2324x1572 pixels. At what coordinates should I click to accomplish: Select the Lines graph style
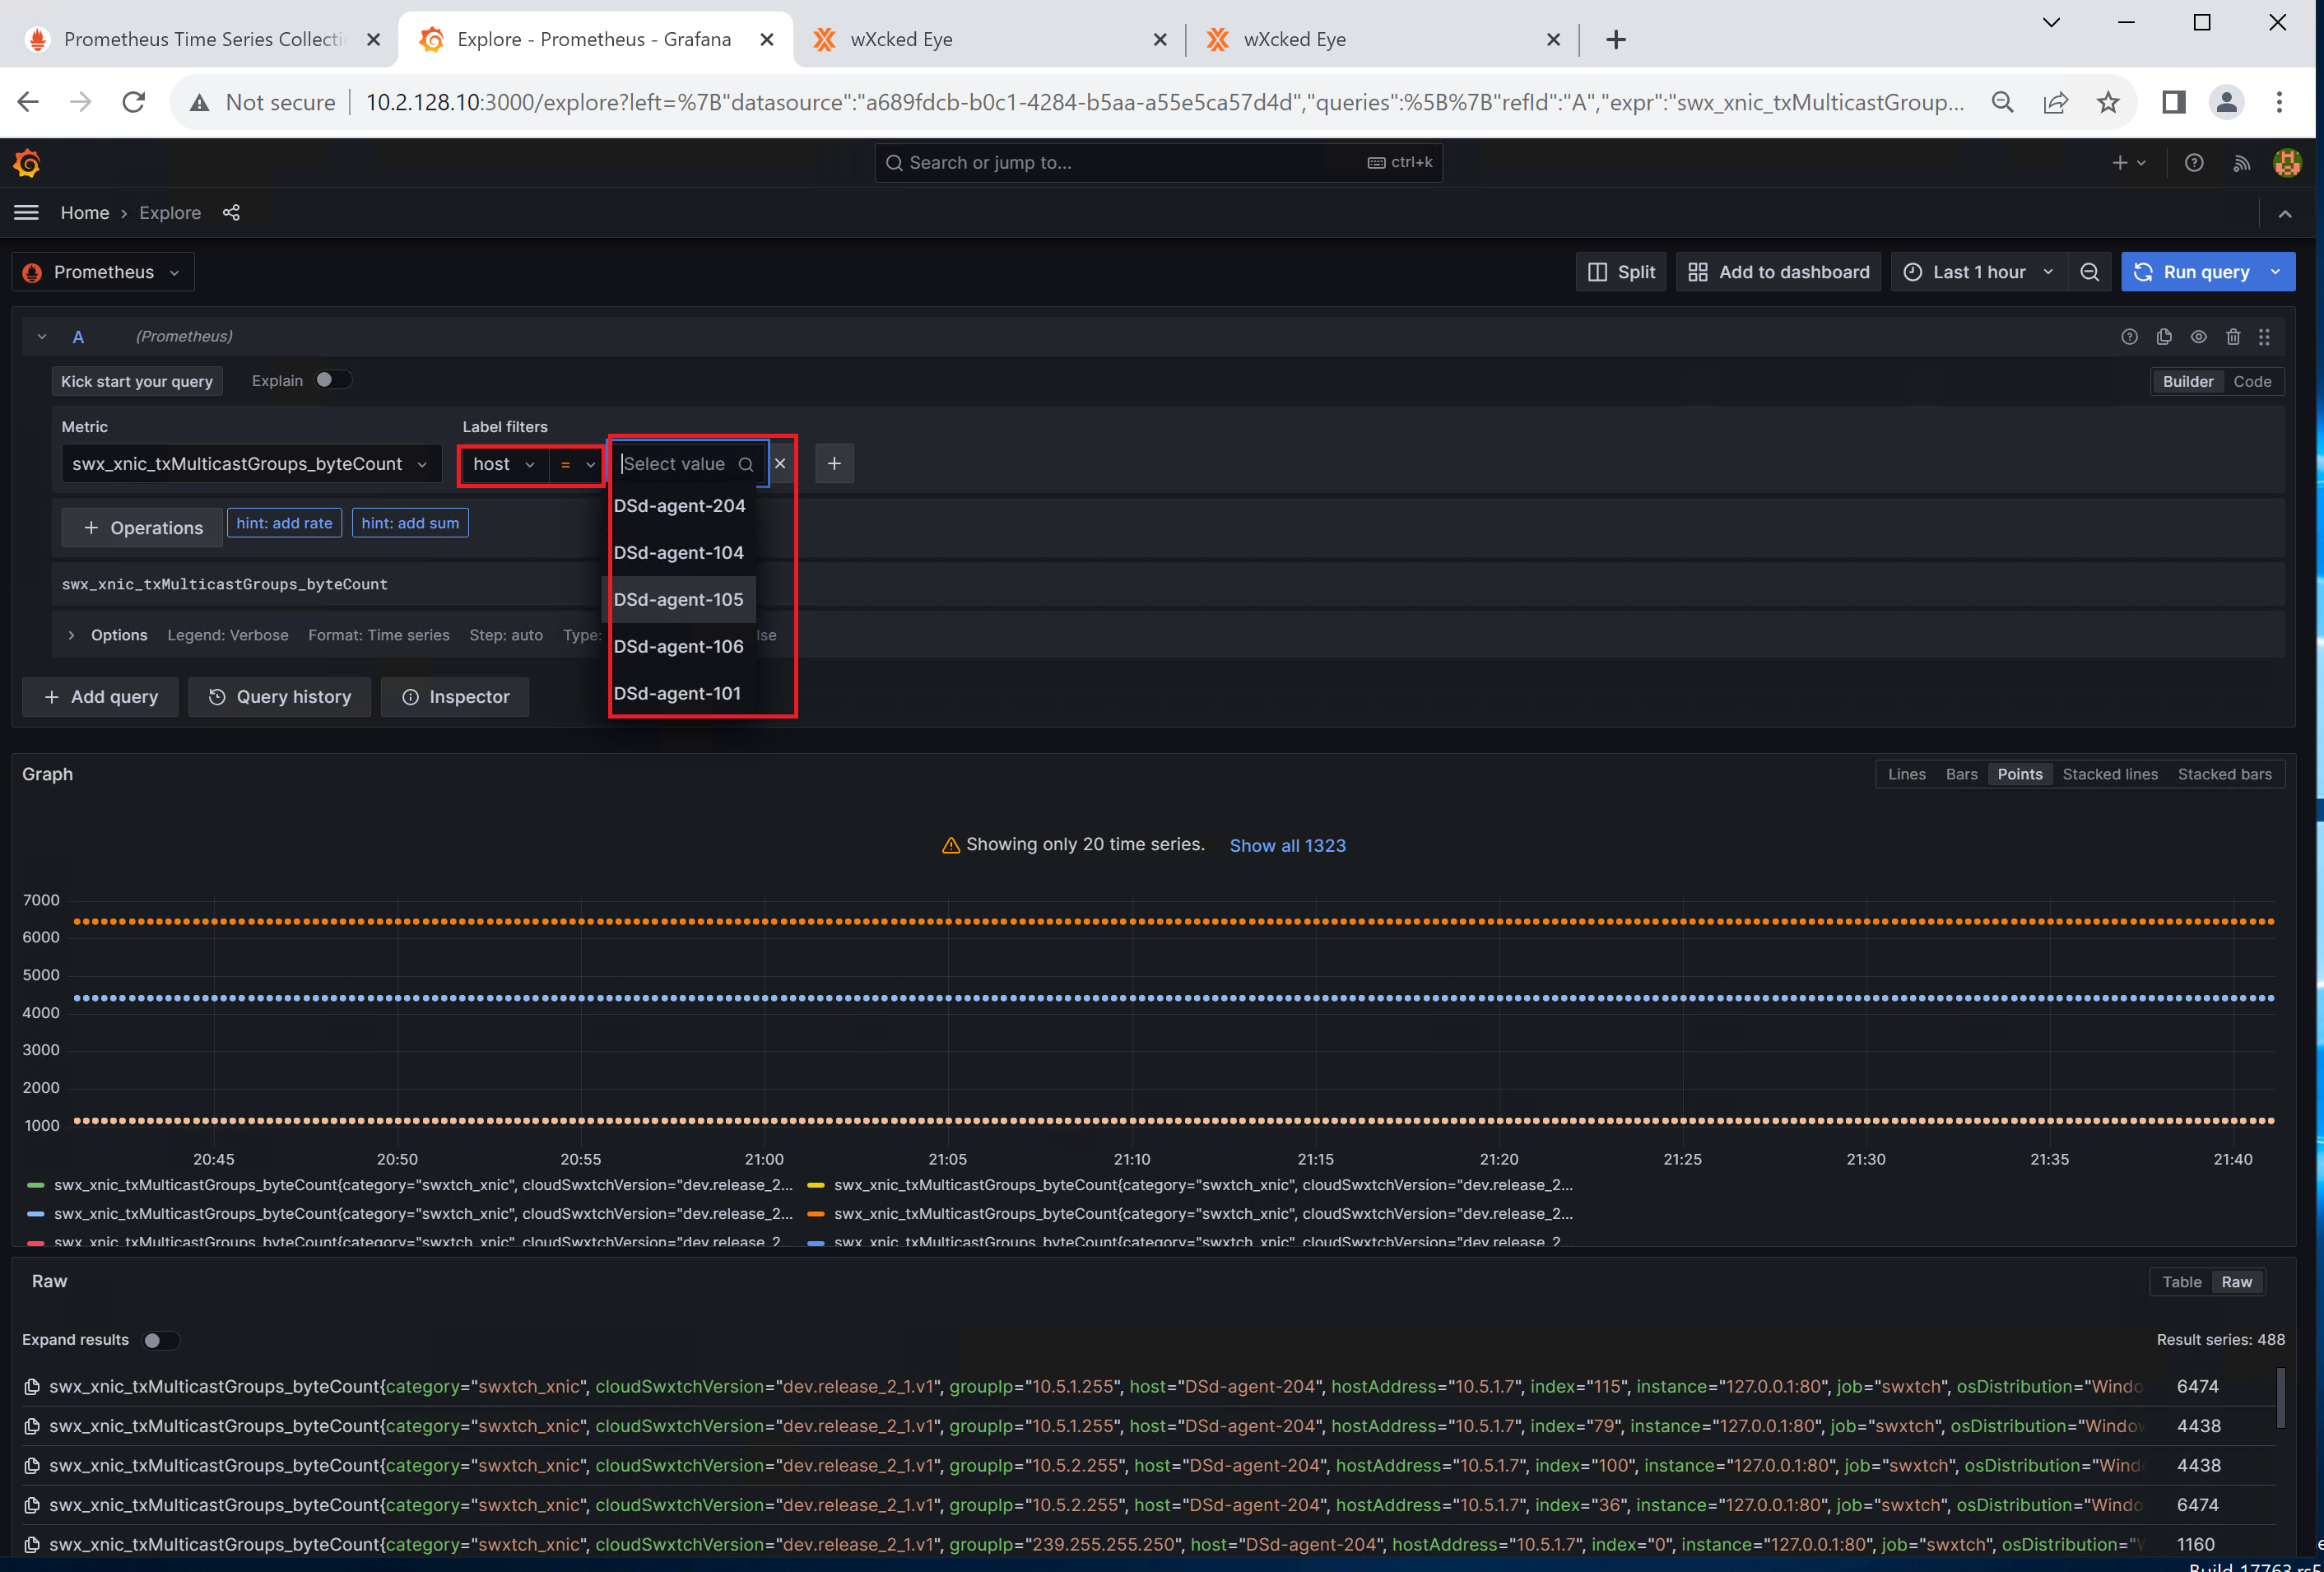pyautogui.click(x=1906, y=774)
